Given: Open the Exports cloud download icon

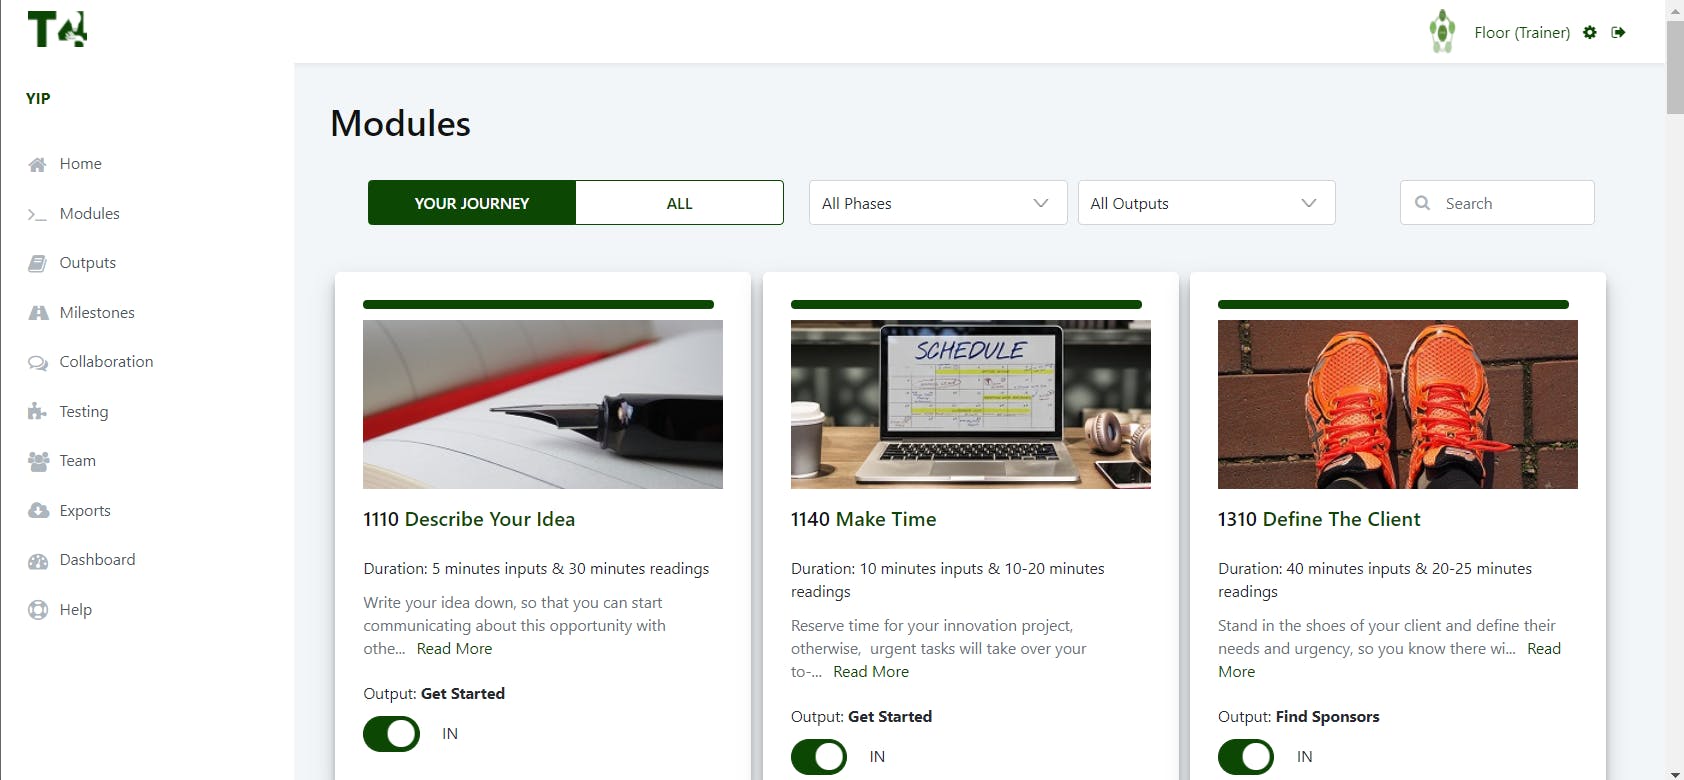Looking at the screenshot, I should [38, 511].
